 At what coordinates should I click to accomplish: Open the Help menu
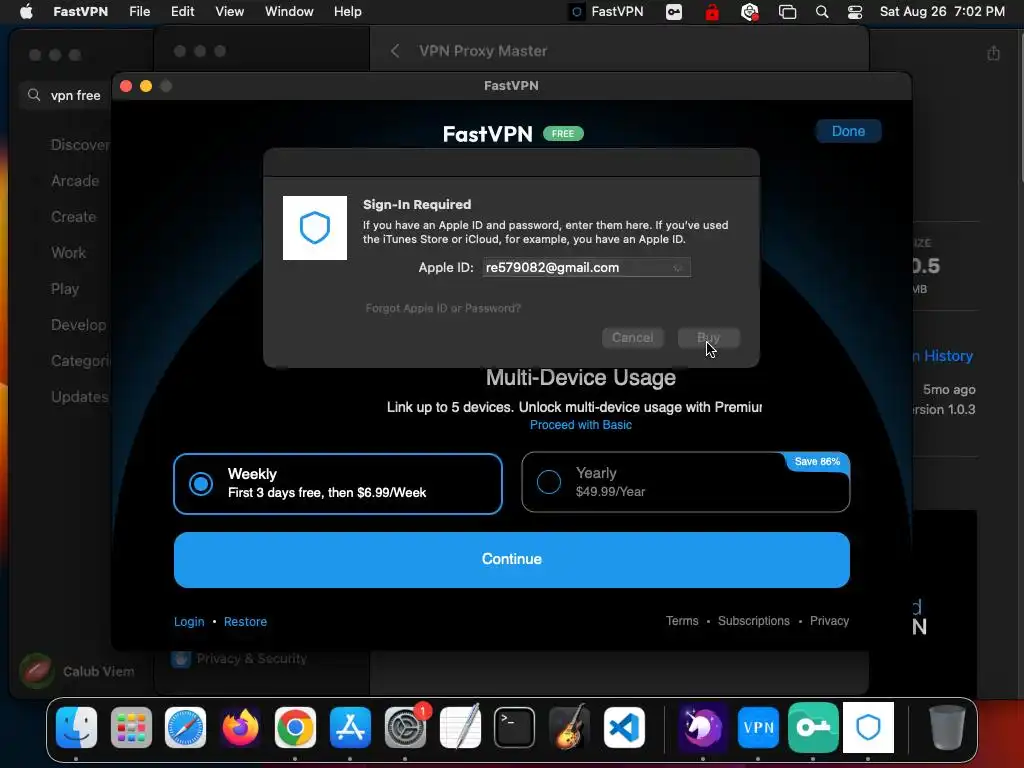tap(347, 12)
